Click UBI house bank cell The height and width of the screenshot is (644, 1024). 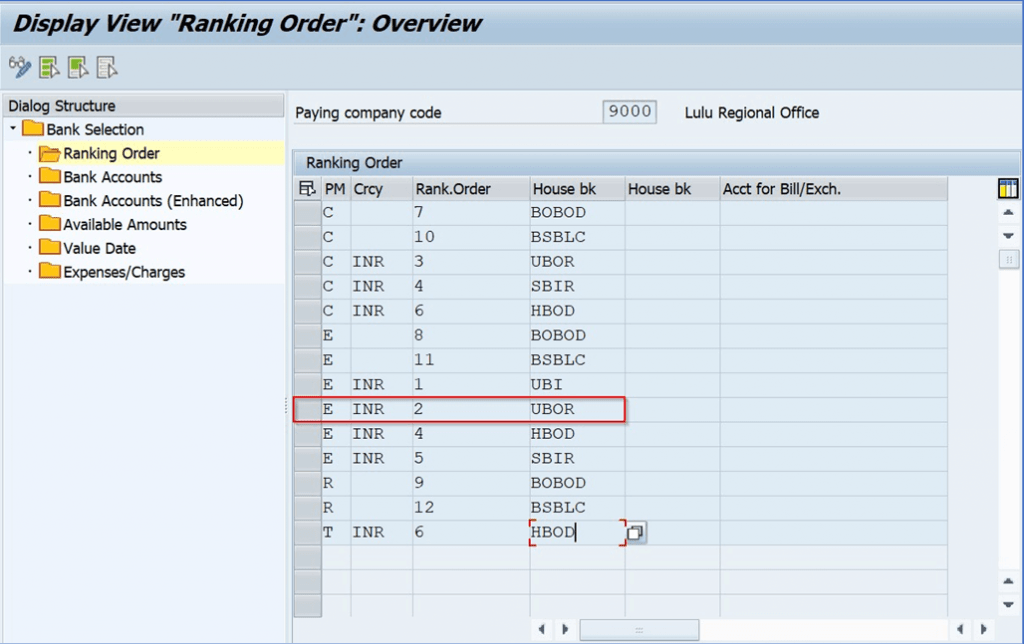[x=577, y=385]
